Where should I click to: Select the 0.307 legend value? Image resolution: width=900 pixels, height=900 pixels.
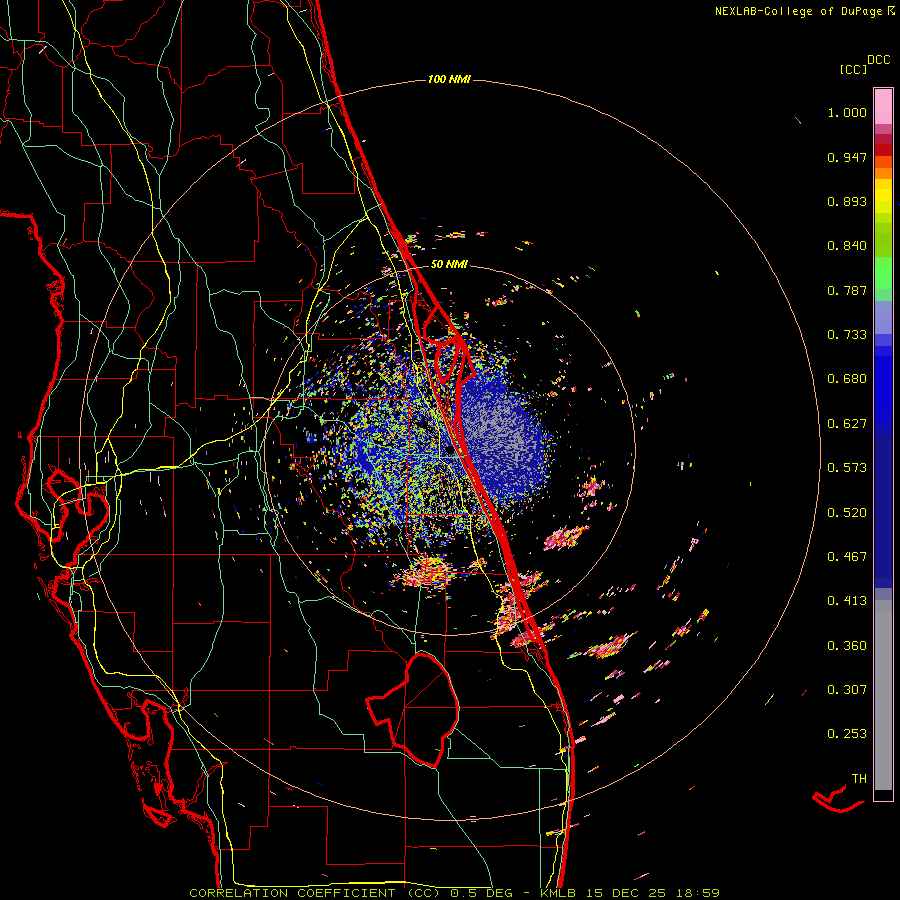click(847, 690)
